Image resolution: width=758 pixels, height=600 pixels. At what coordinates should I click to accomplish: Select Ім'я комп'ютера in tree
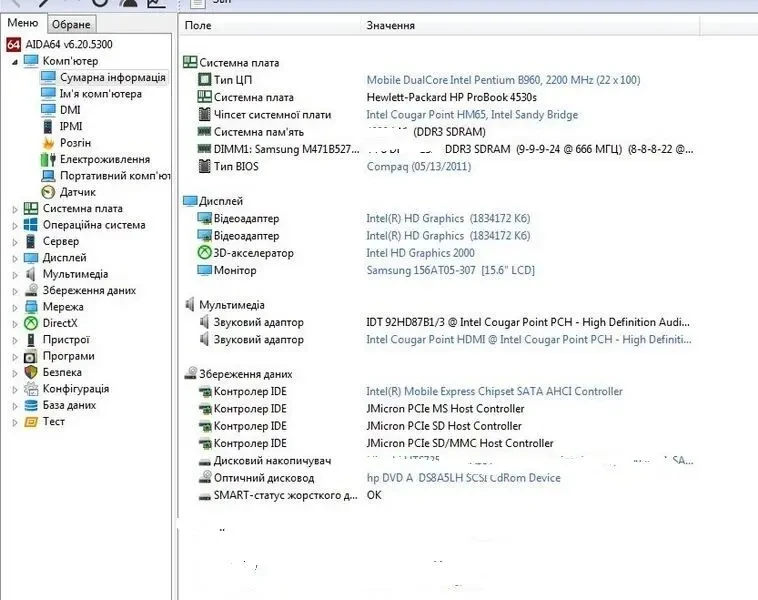pos(101,94)
